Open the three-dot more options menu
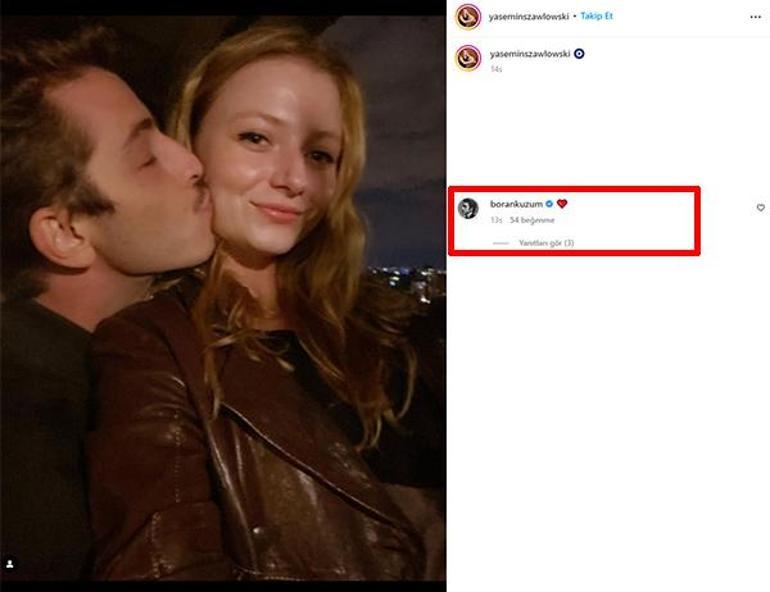The height and width of the screenshot is (592, 770). point(755,17)
